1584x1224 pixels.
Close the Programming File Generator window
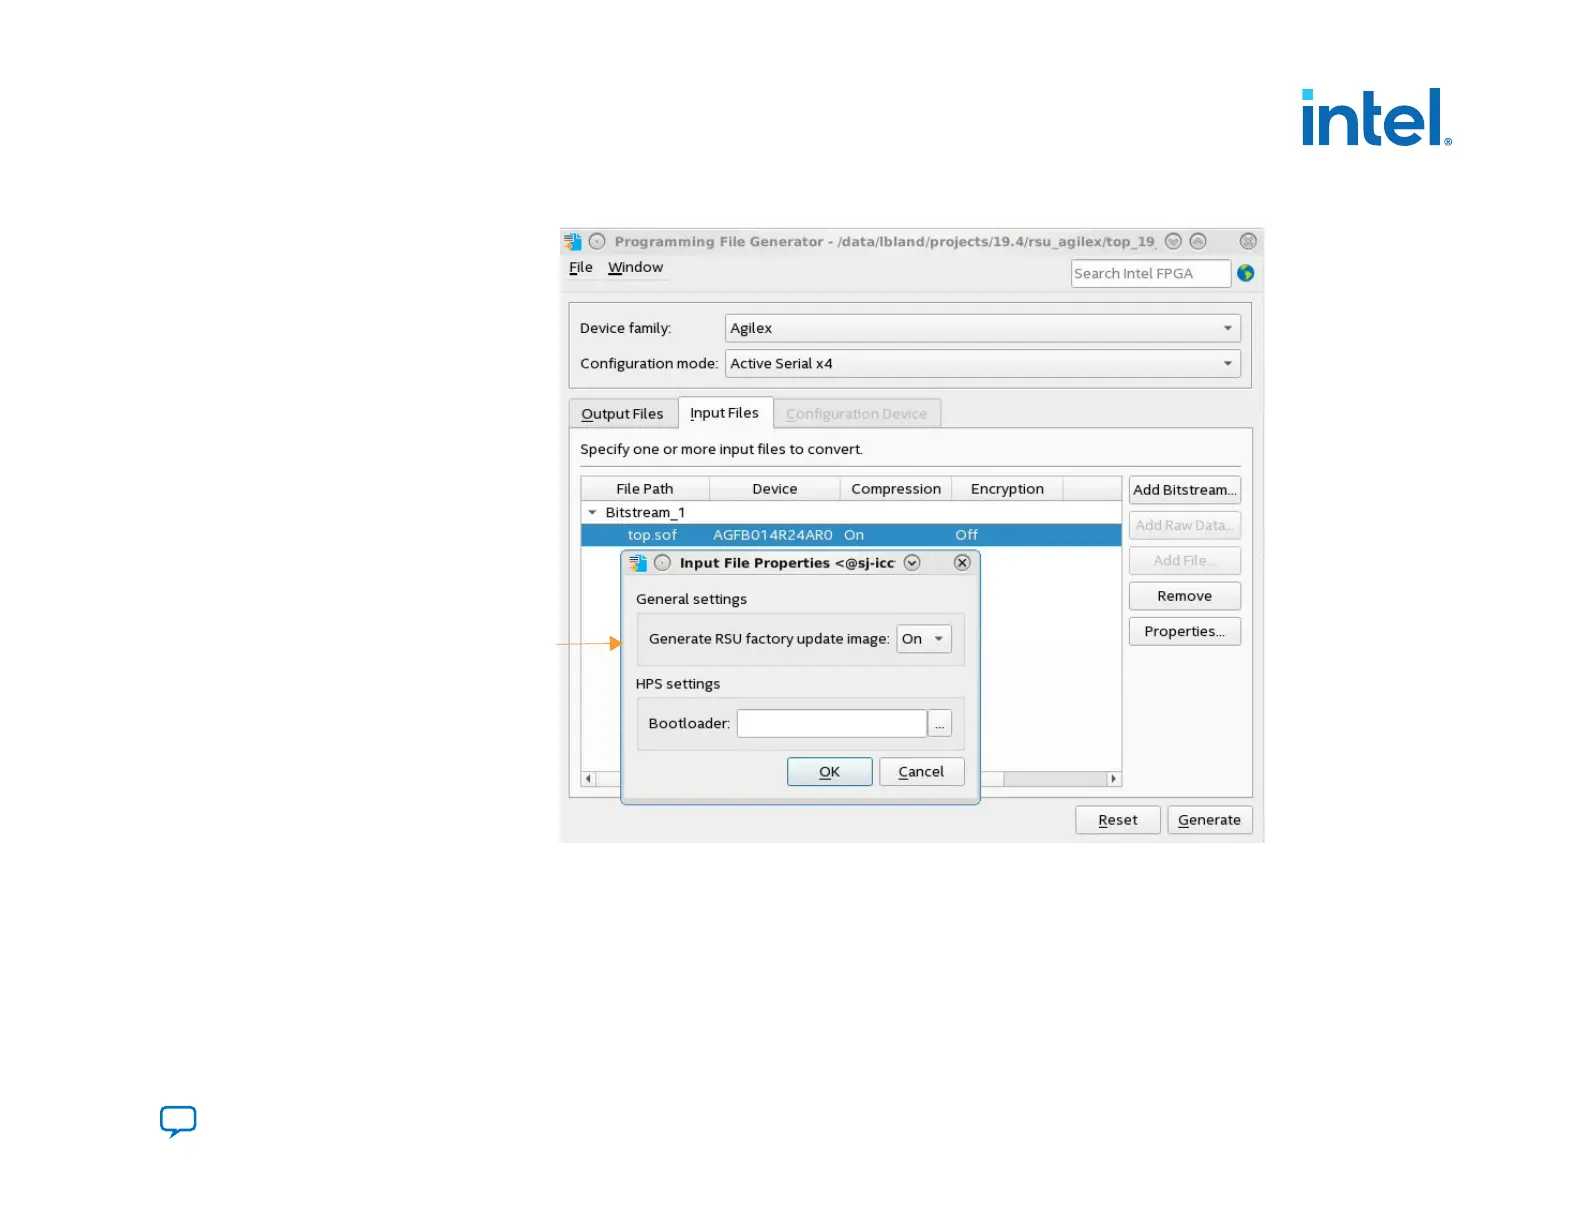1248,241
